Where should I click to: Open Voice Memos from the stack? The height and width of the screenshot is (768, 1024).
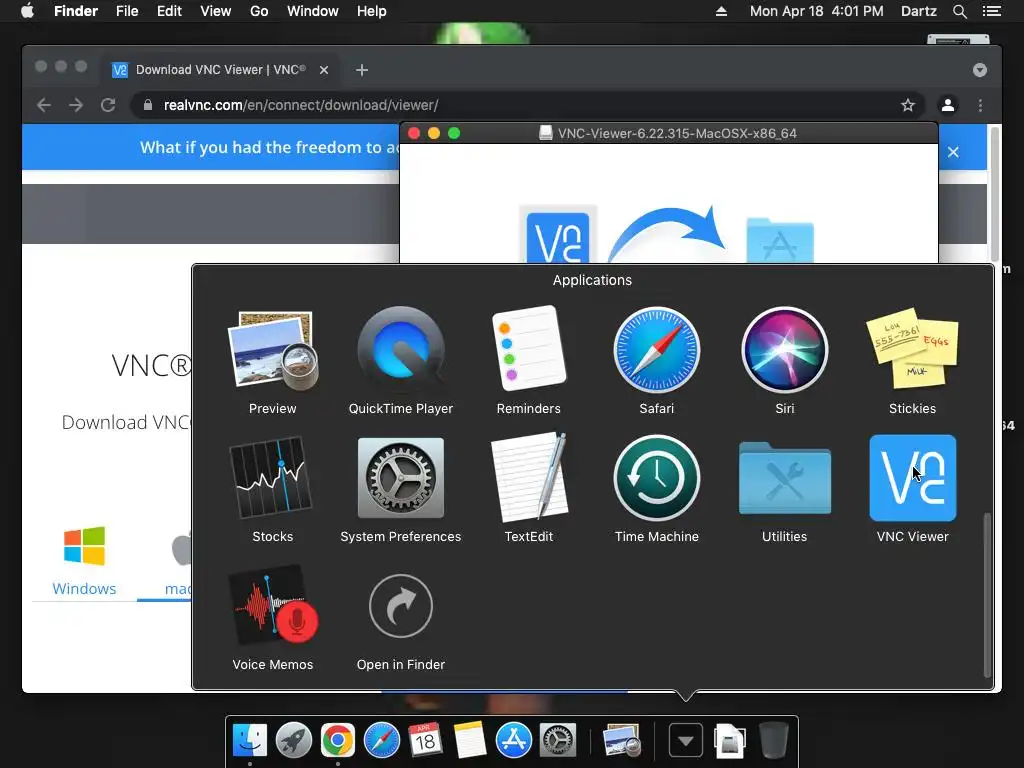[x=272, y=605]
